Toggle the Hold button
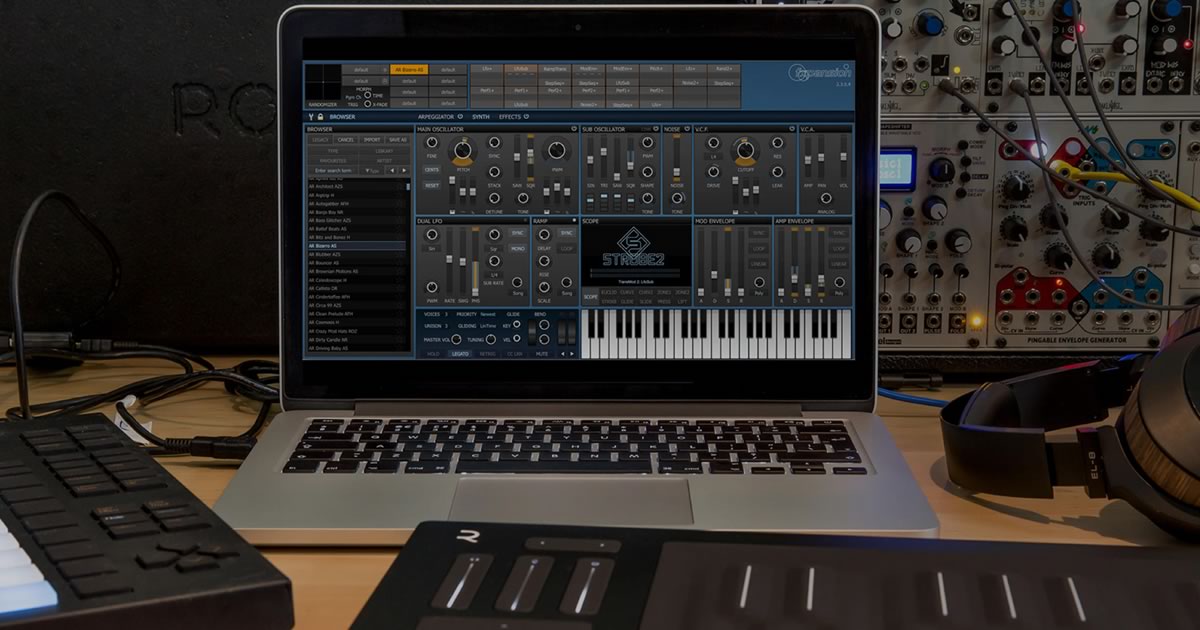 [x=433, y=354]
